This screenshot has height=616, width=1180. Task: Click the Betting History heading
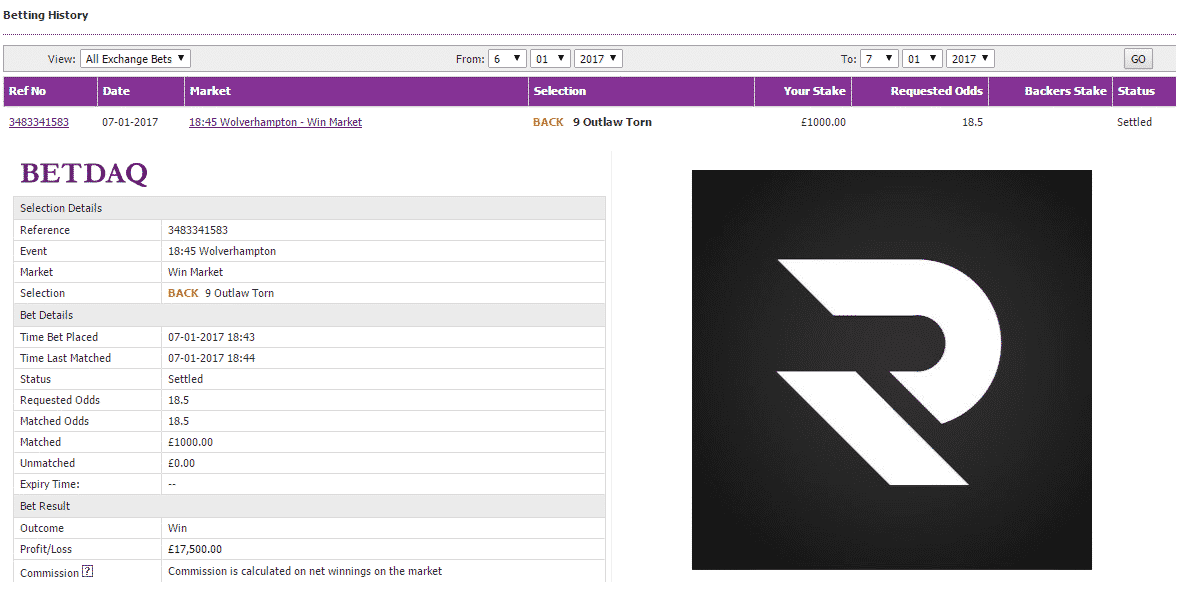tap(46, 15)
